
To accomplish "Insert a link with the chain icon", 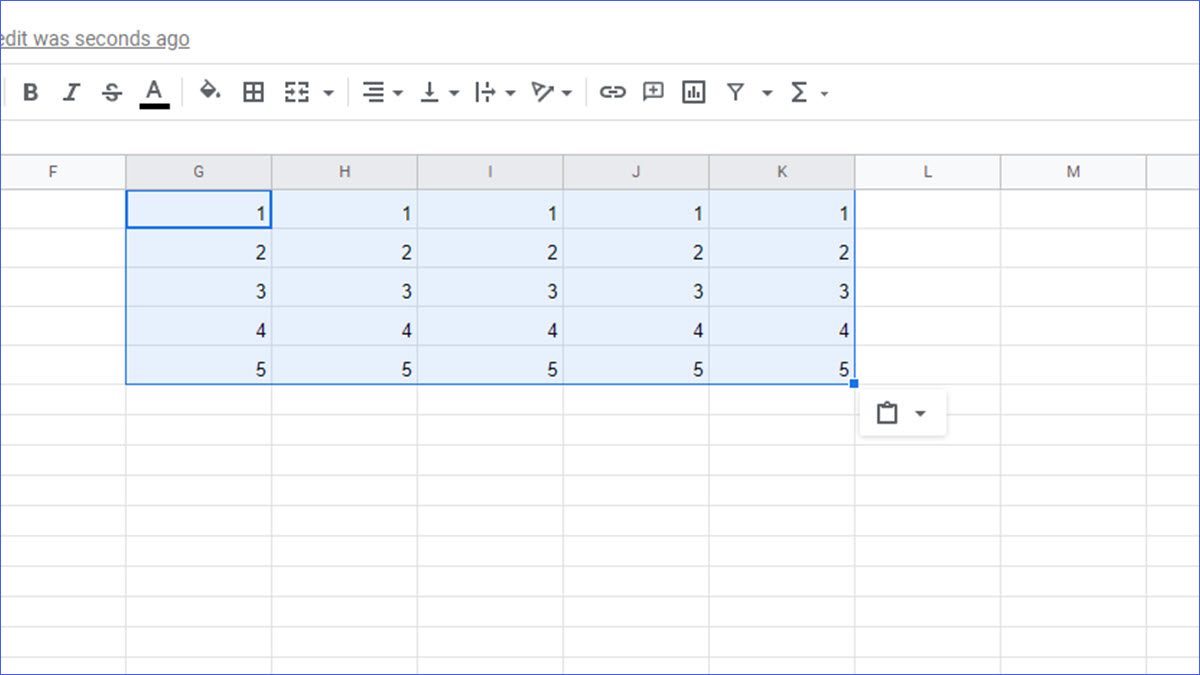I will [612, 93].
